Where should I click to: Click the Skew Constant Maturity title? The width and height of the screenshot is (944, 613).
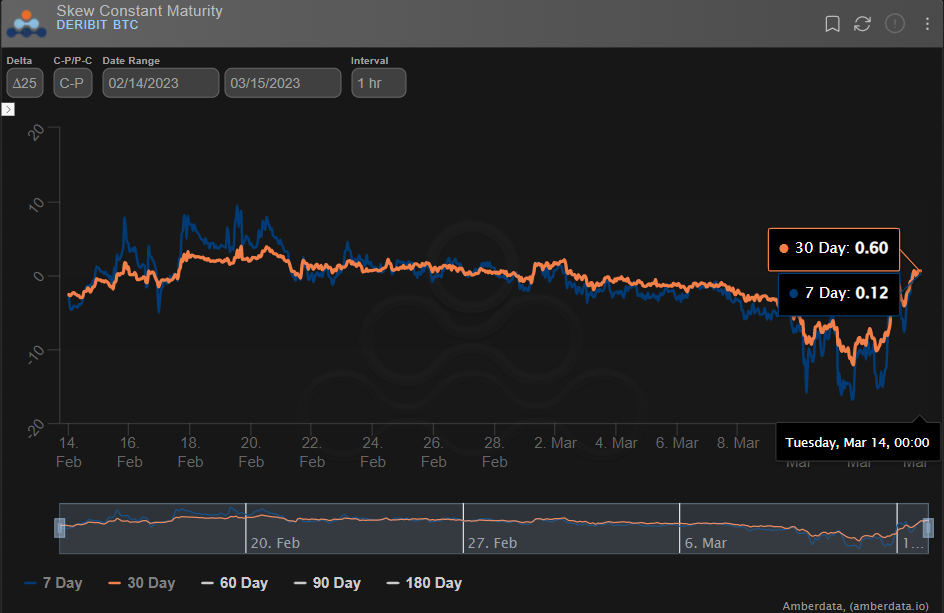pos(140,11)
